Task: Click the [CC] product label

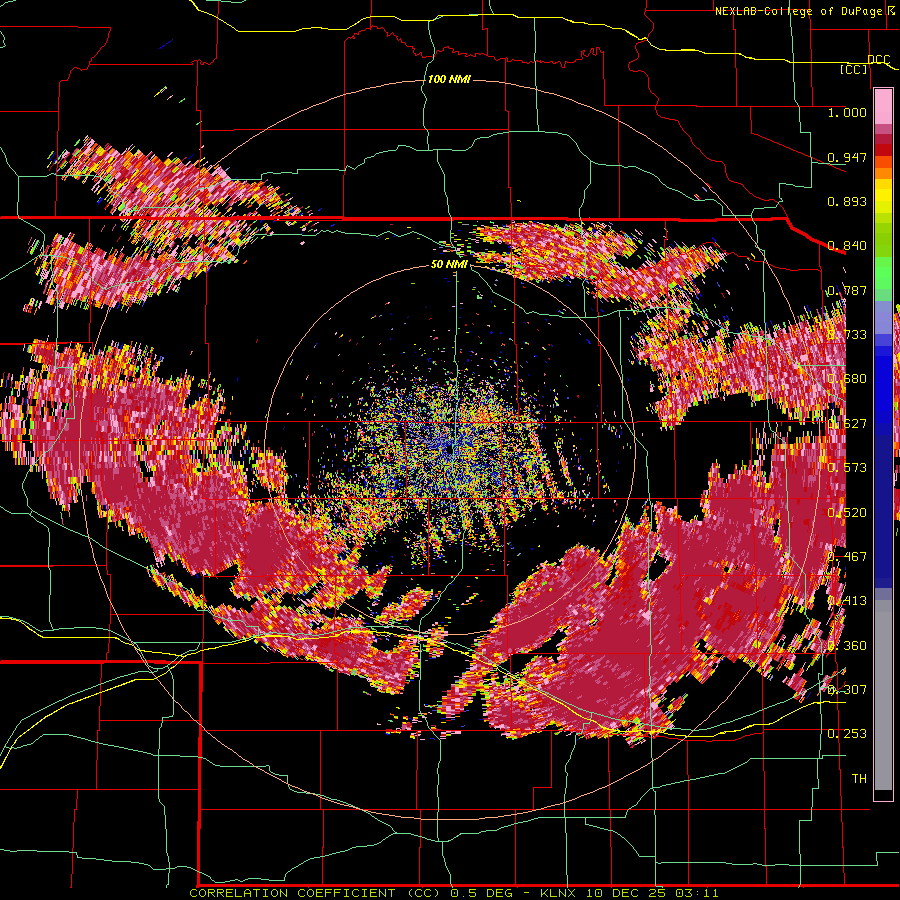Action: tap(854, 69)
